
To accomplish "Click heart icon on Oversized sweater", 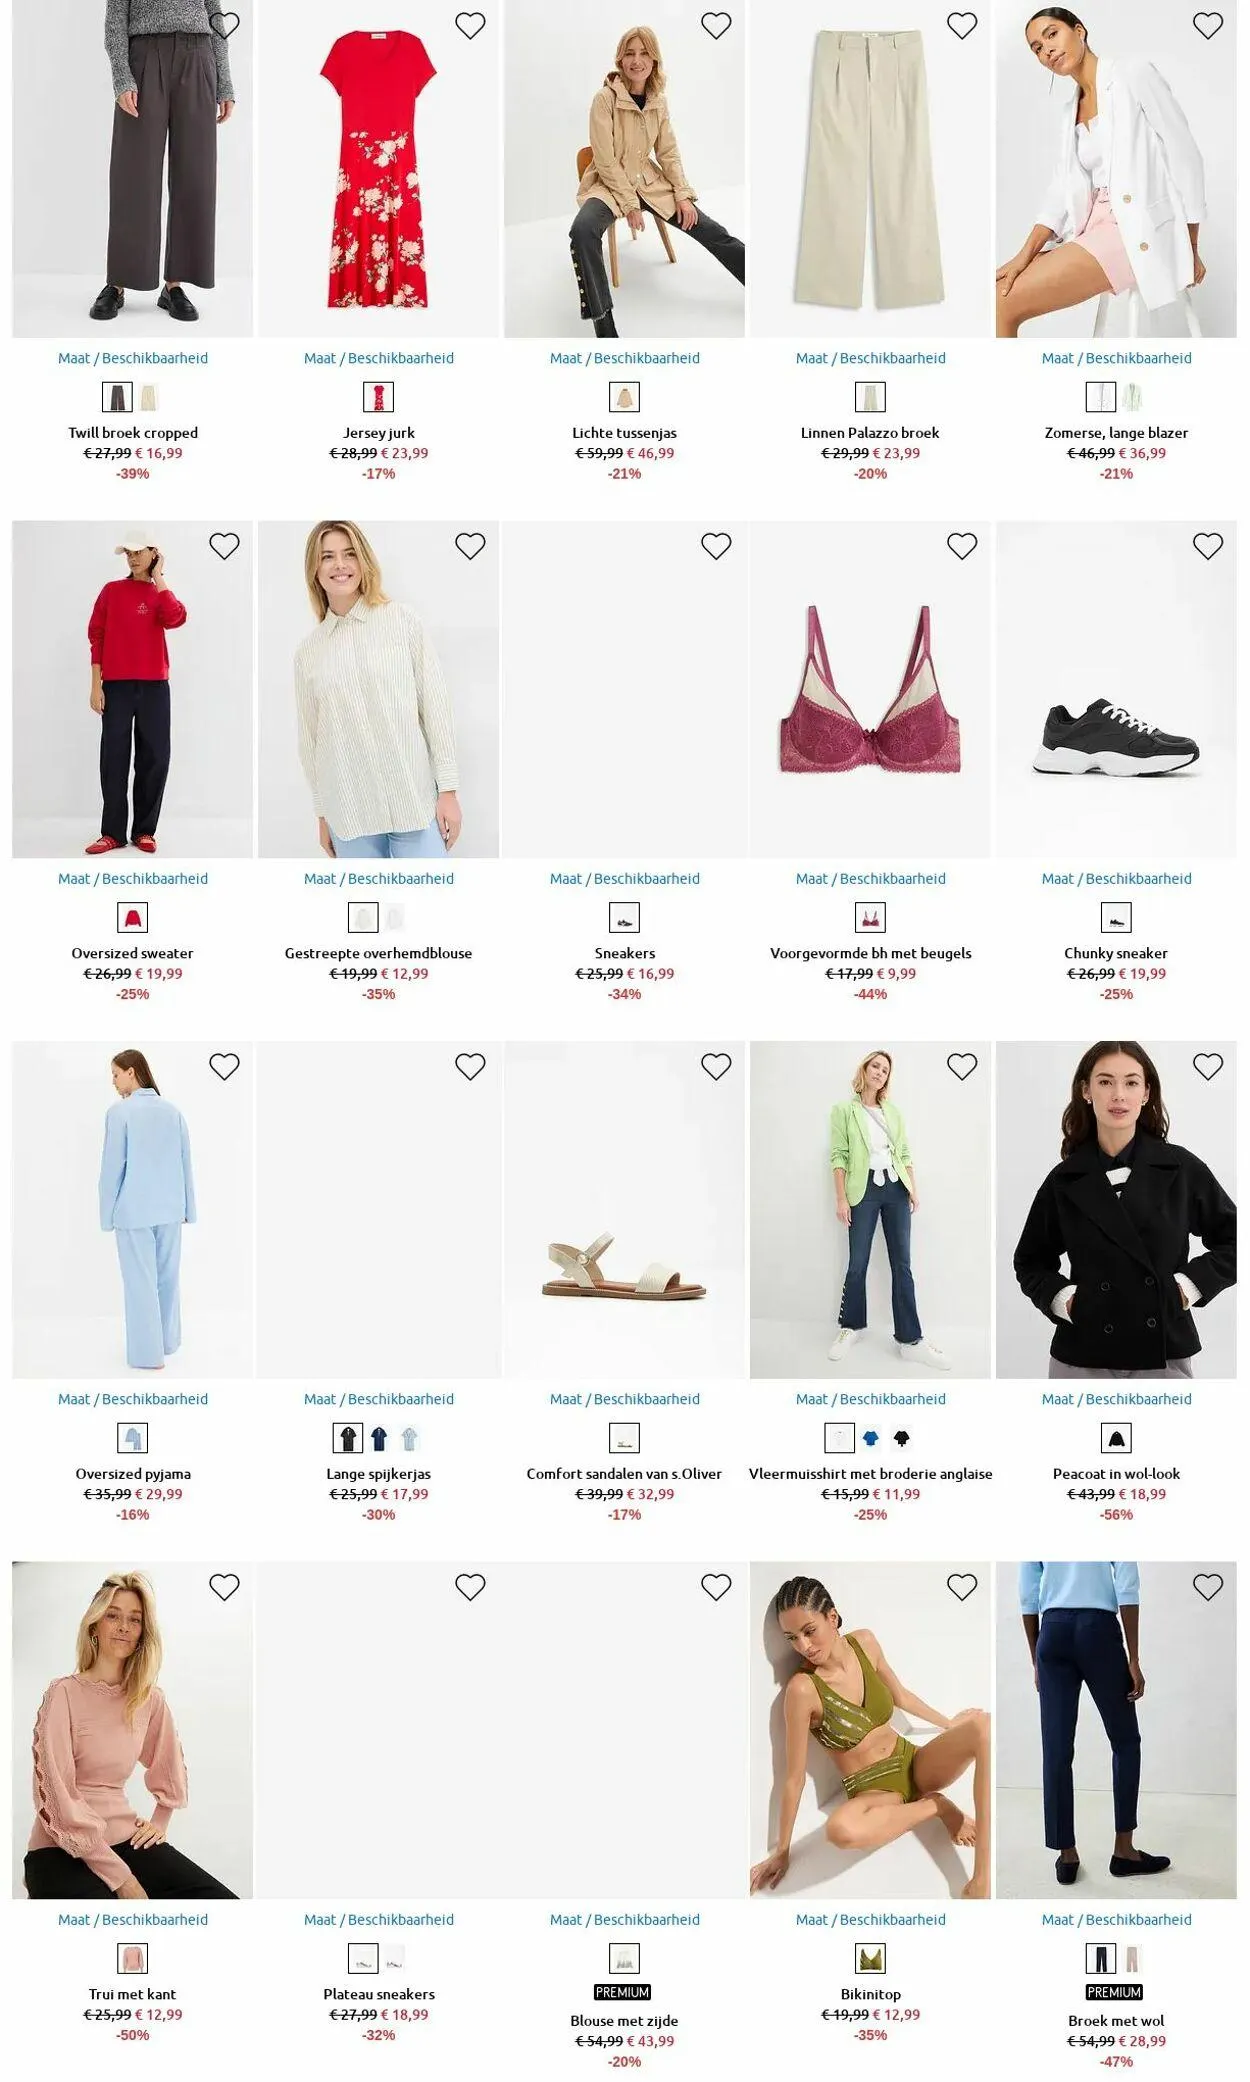I will pos(224,546).
